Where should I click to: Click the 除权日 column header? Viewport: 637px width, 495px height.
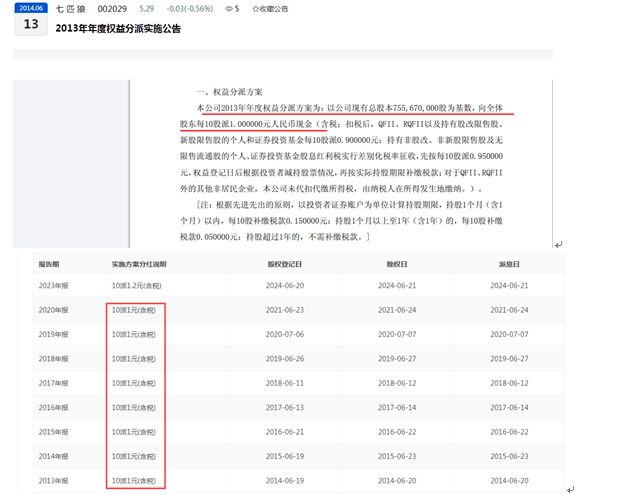pos(397,264)
